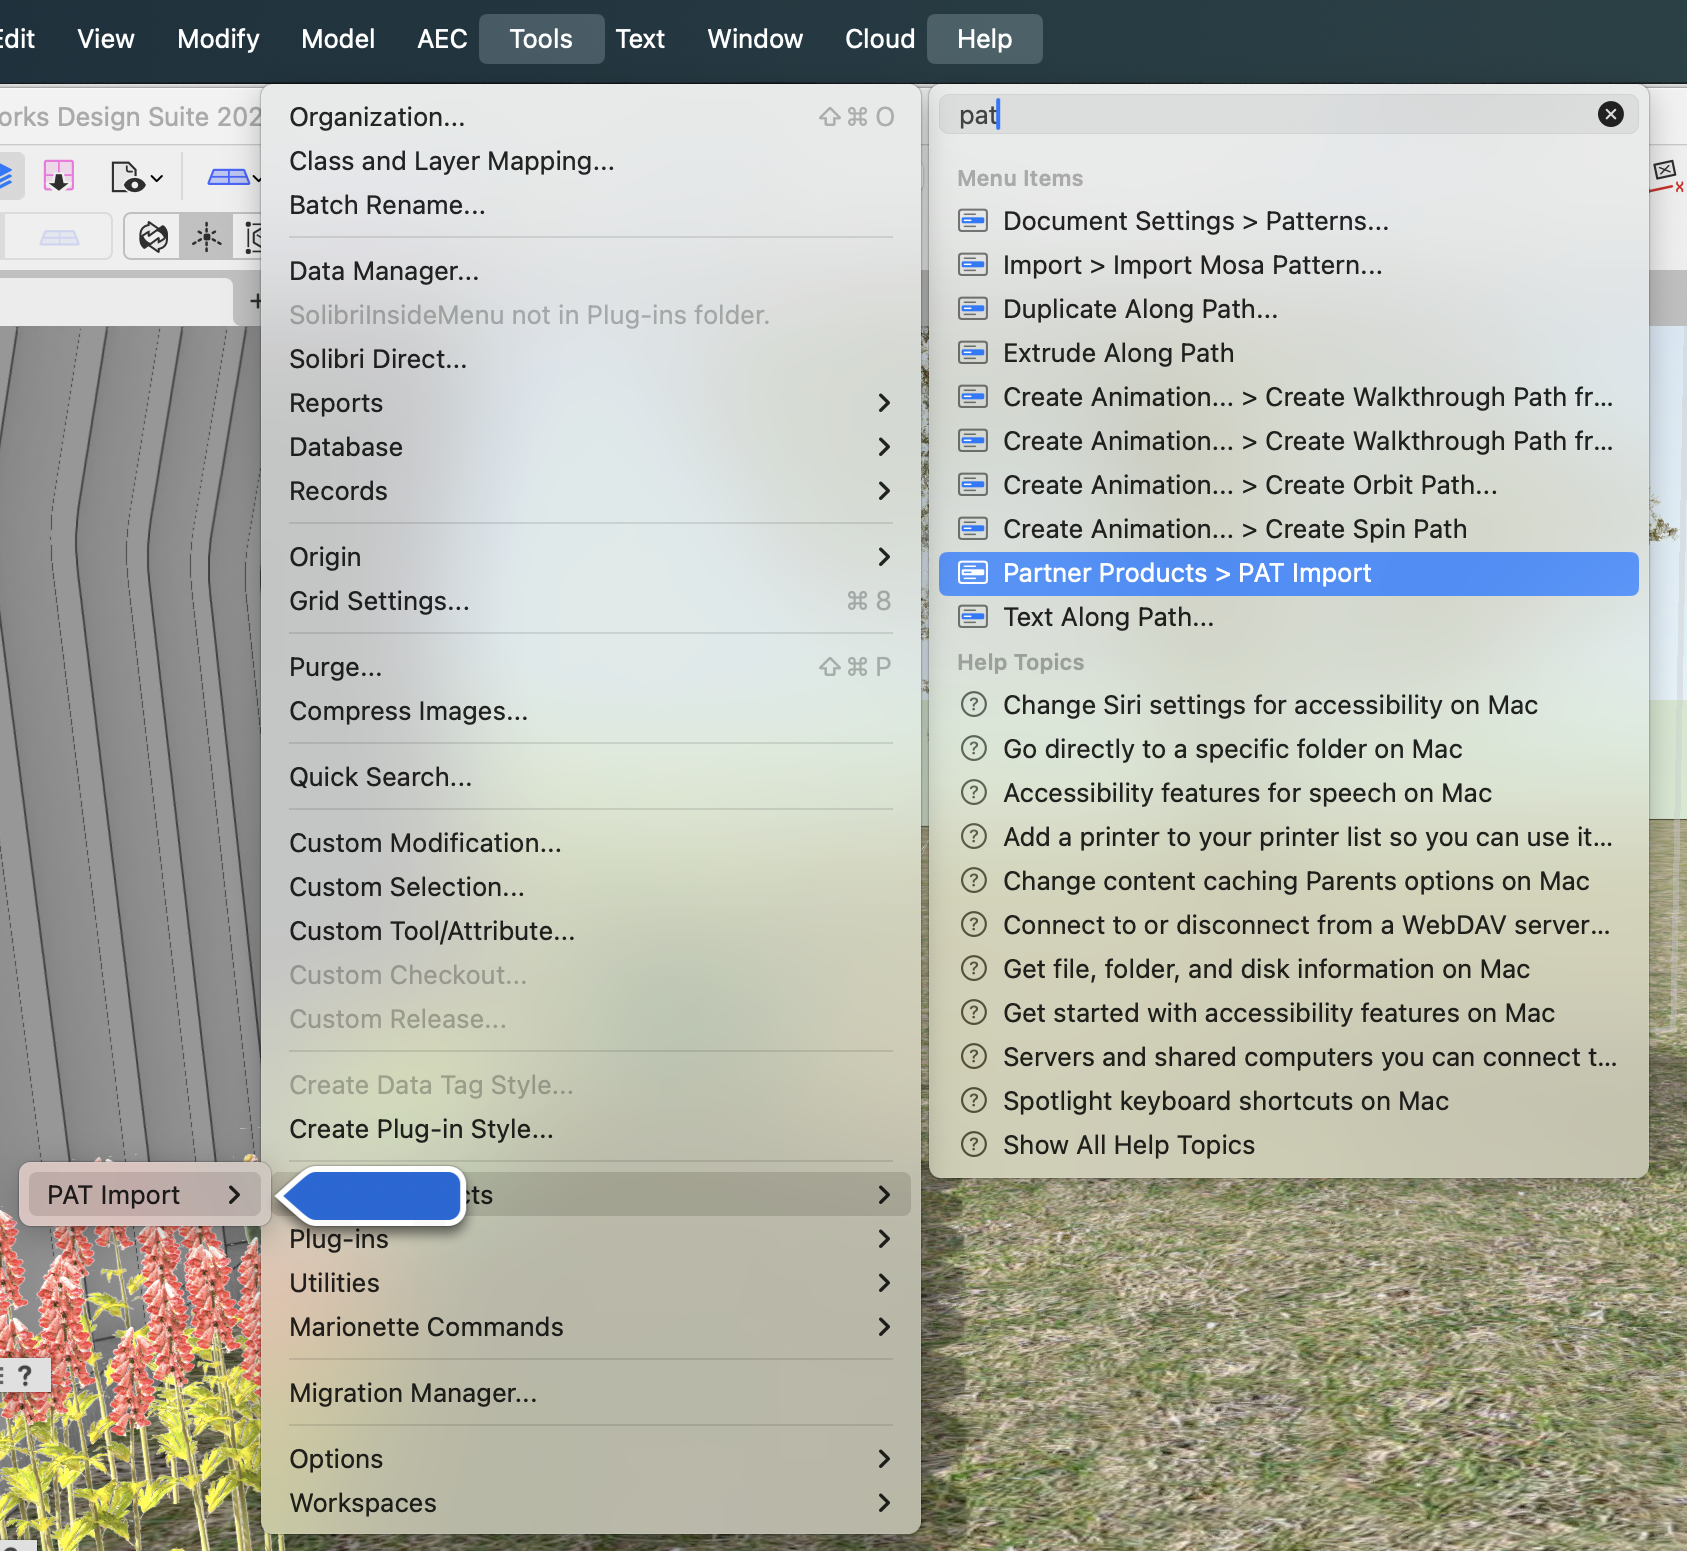Select Data Manager from Tools menu

384,271
